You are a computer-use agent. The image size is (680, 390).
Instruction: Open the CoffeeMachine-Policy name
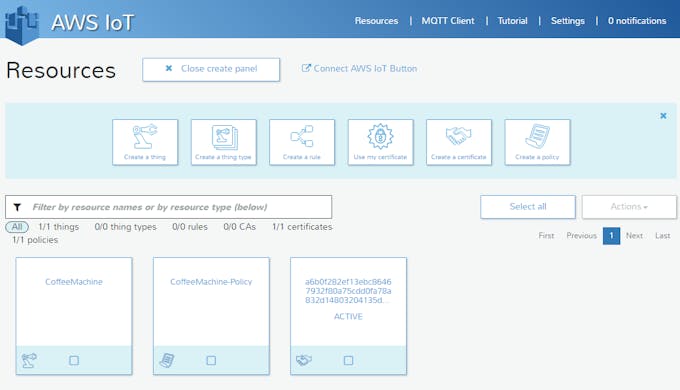[x=211, y=282]
